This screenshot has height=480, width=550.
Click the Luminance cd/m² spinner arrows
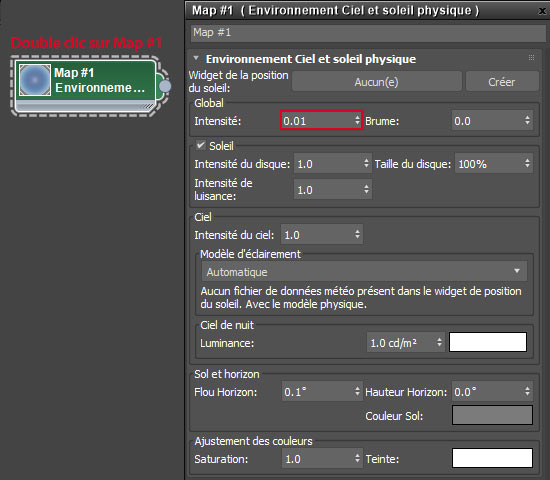pyautogui.click(x=439, y=342)
